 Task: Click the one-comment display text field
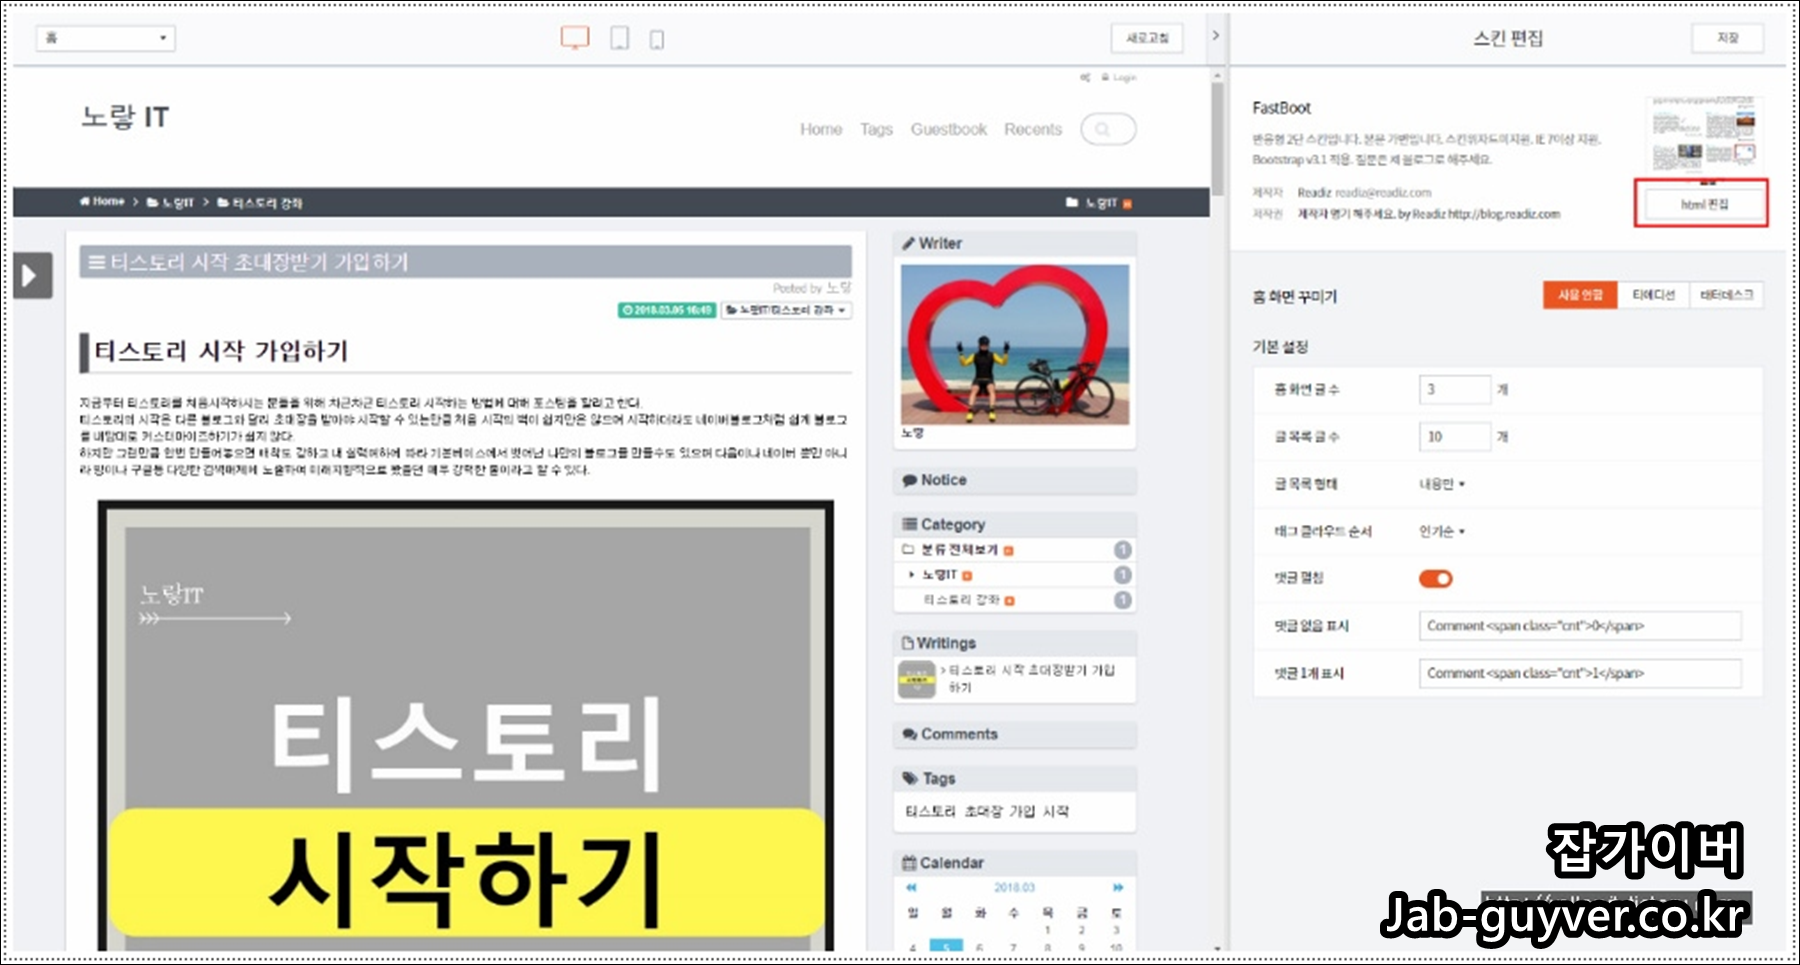tap(1580, 673)
